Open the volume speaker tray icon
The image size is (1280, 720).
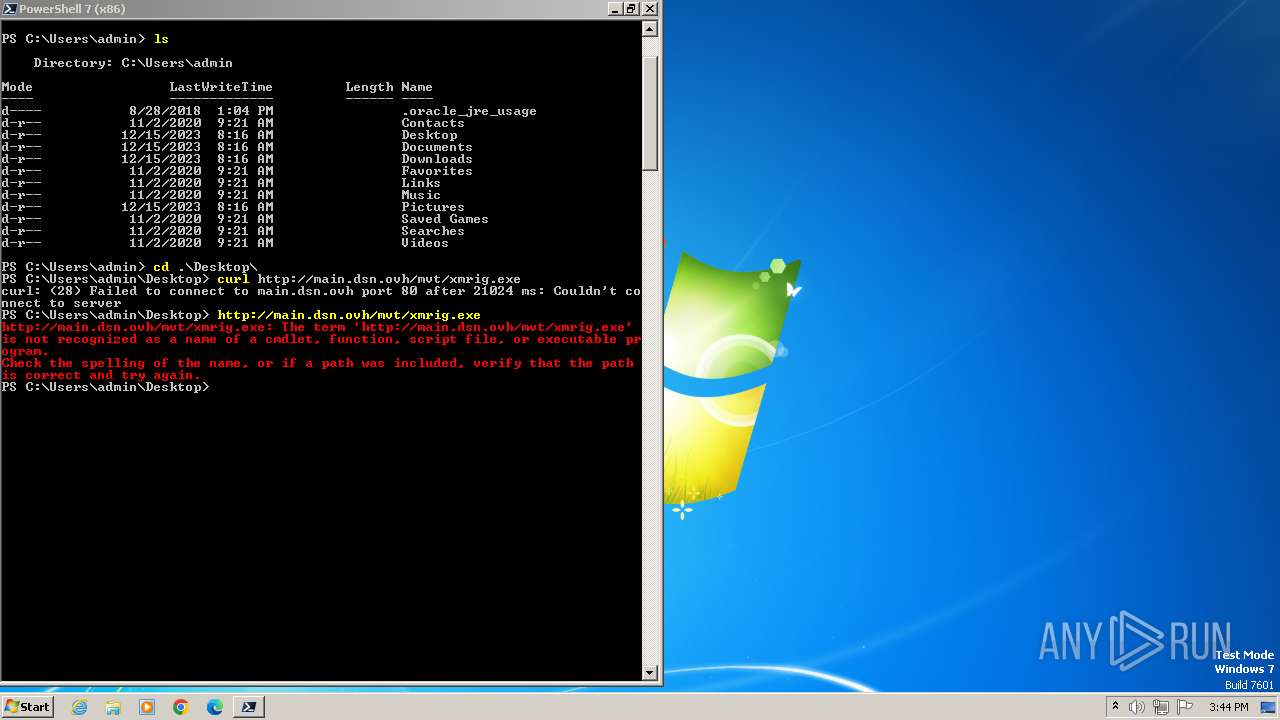pyautogui.click(x=1137, y=707)
